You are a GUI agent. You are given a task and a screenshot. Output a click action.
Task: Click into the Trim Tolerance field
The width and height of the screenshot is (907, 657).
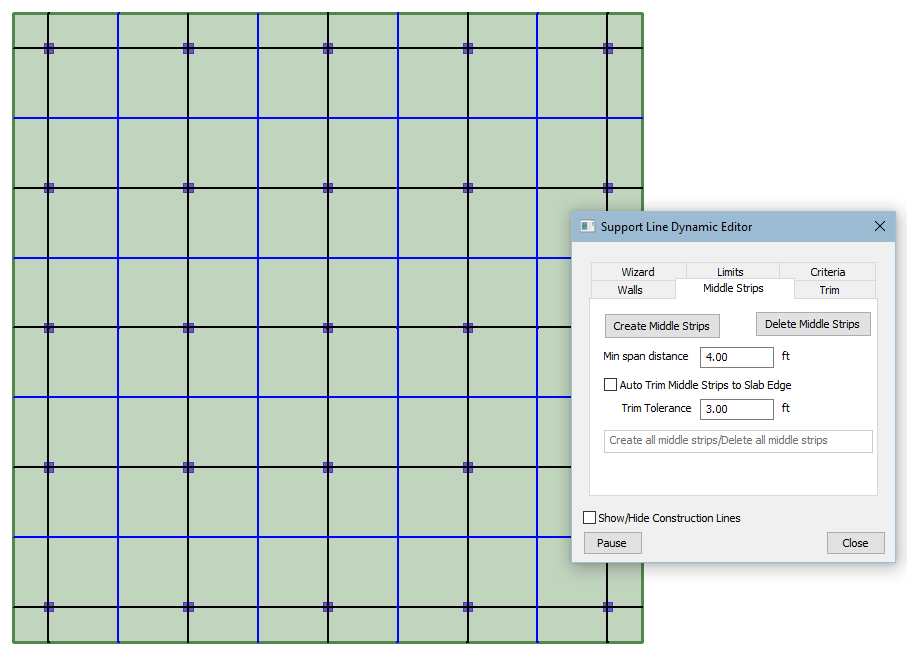(x=737, y=409)
